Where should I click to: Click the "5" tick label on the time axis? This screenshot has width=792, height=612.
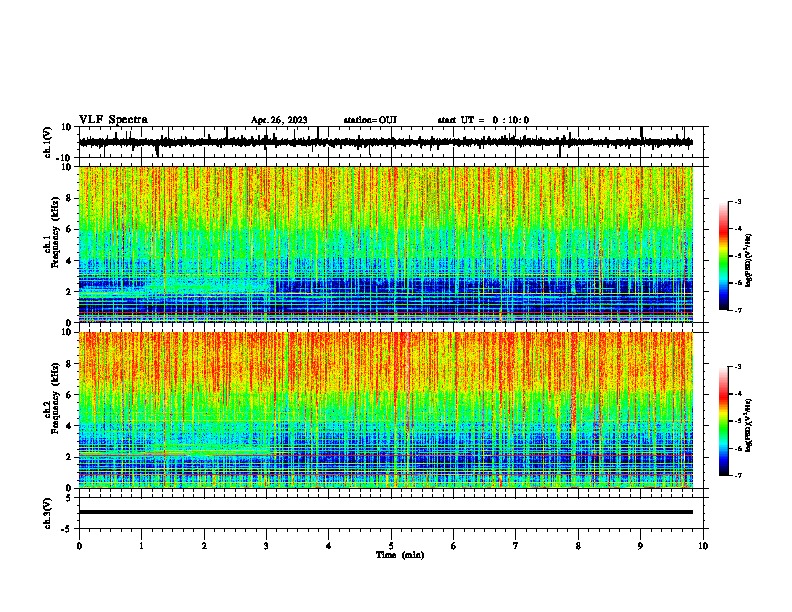pyautogui.click(x=391, y=546)
